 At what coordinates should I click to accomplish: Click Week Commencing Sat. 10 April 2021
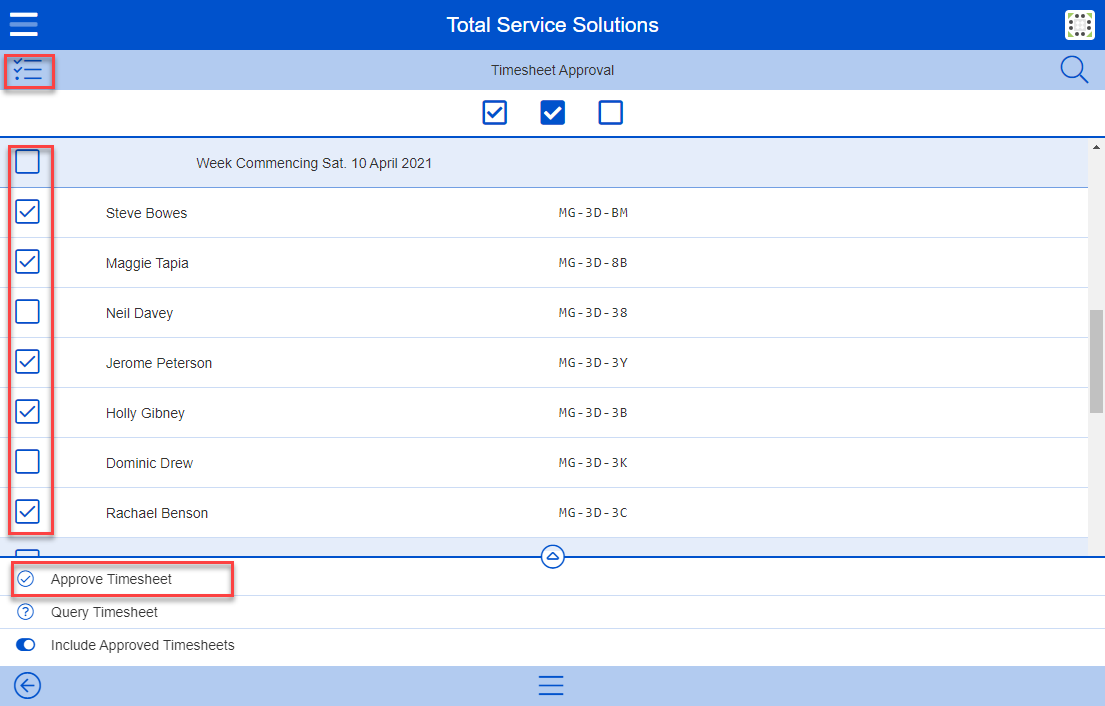314,163
